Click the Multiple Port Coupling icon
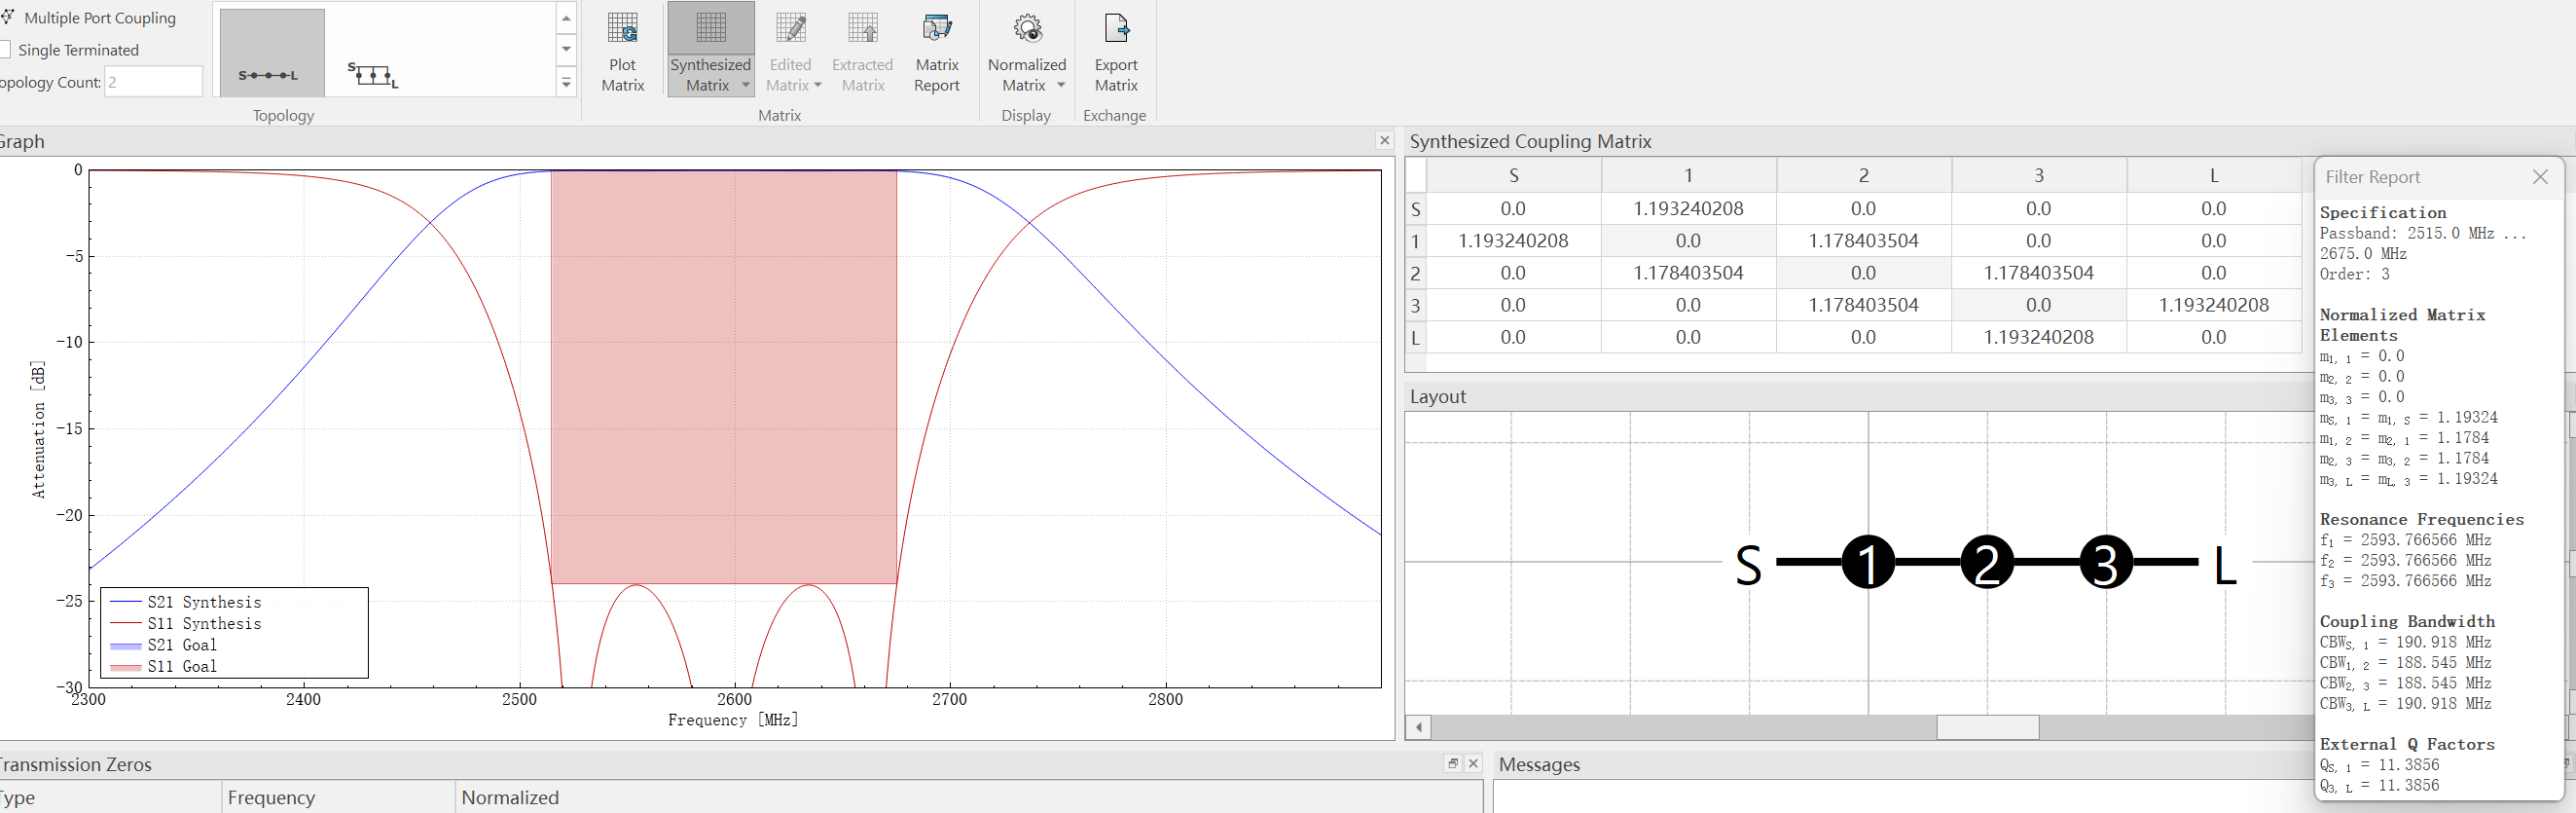 7,17
